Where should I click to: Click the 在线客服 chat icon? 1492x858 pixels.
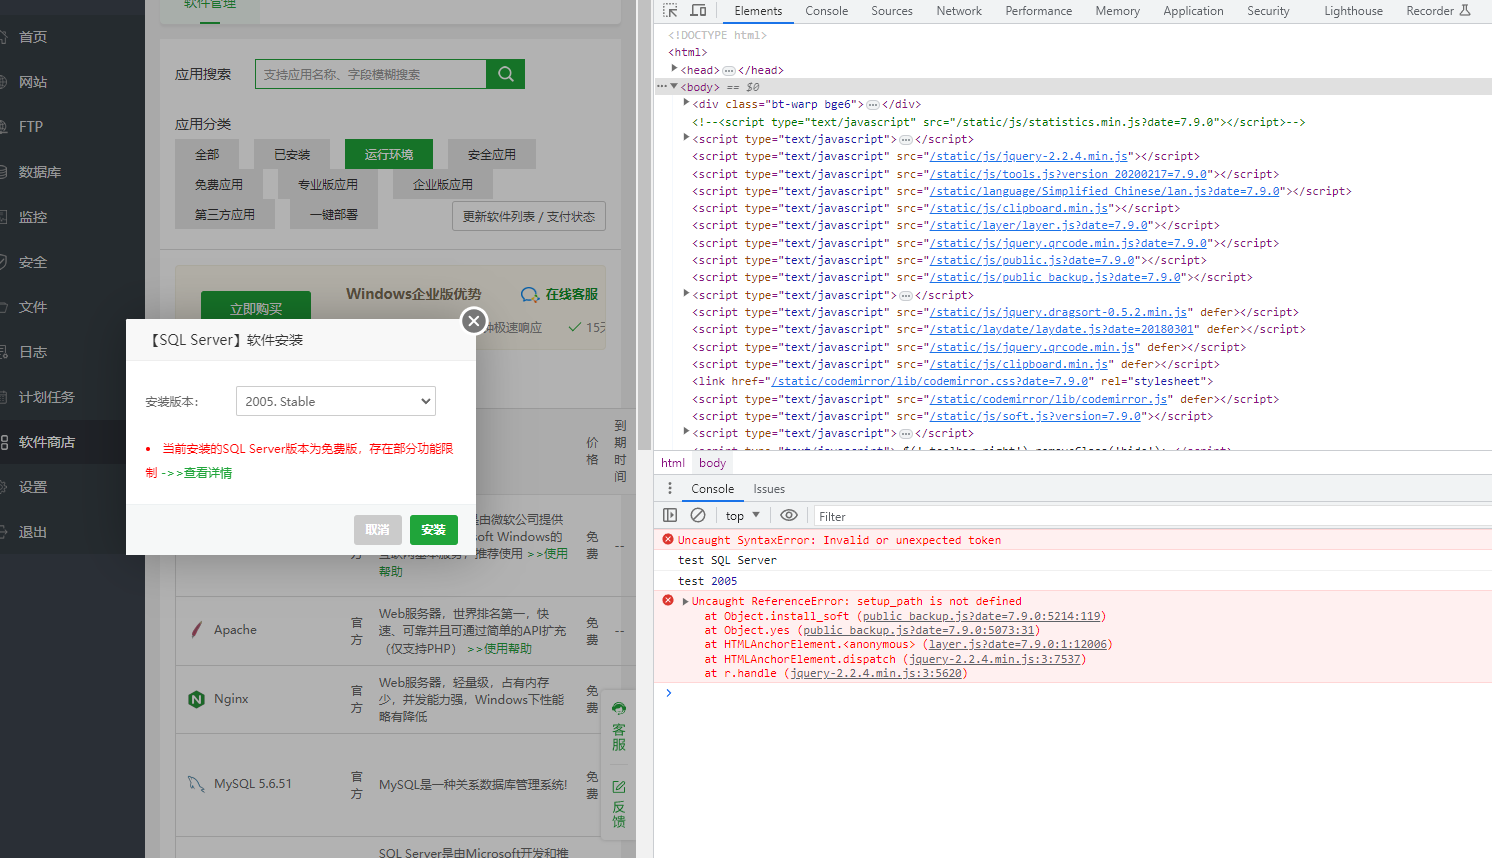530,294
